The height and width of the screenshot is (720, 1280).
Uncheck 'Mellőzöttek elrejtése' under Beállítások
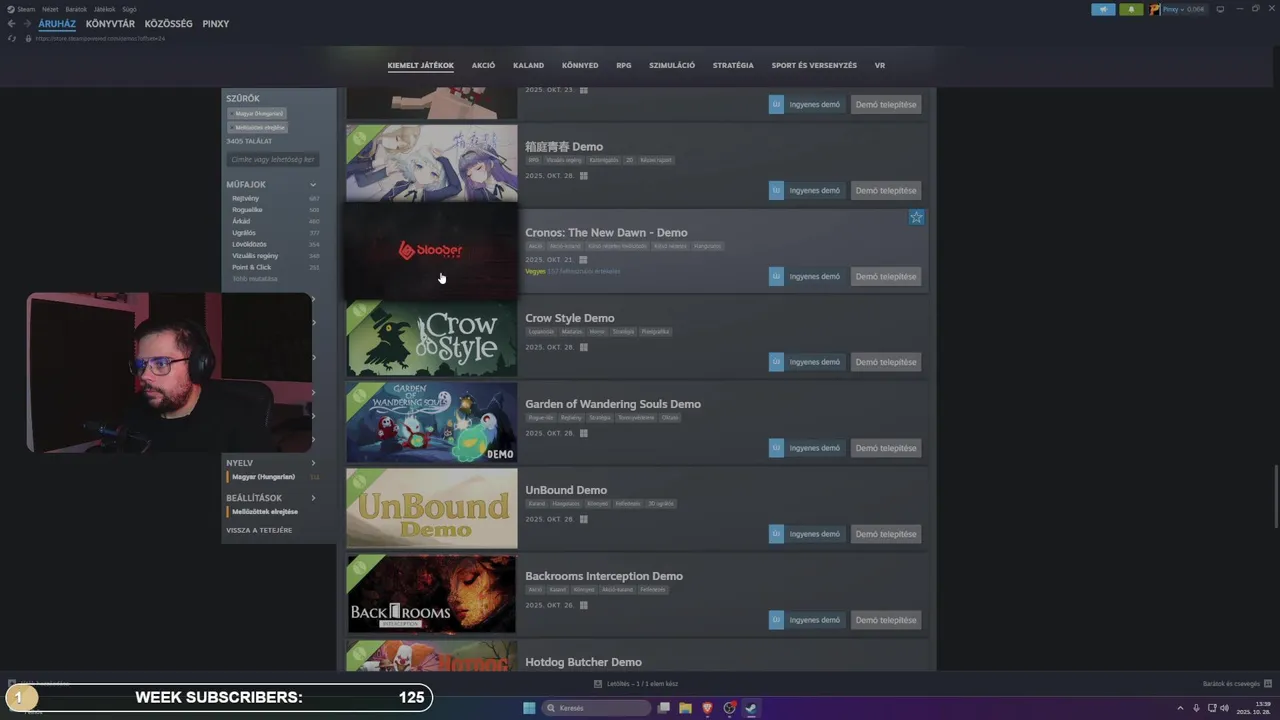coord(265,511)
